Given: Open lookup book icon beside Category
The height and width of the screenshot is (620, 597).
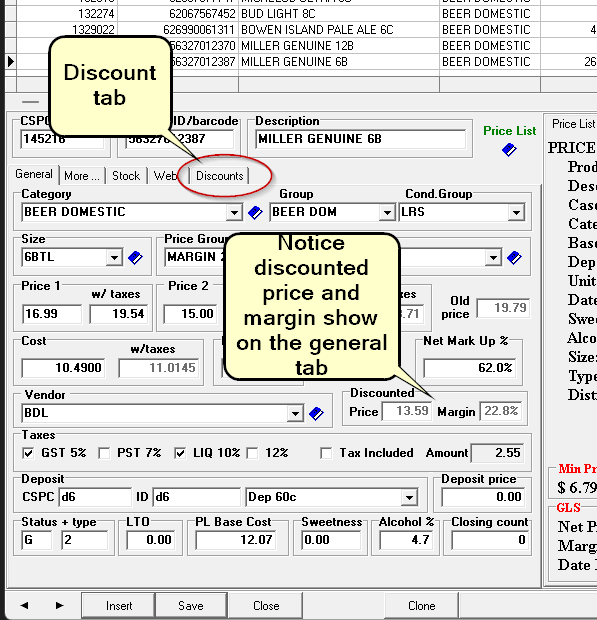Looking at the screenshot, I should point(255,213).
